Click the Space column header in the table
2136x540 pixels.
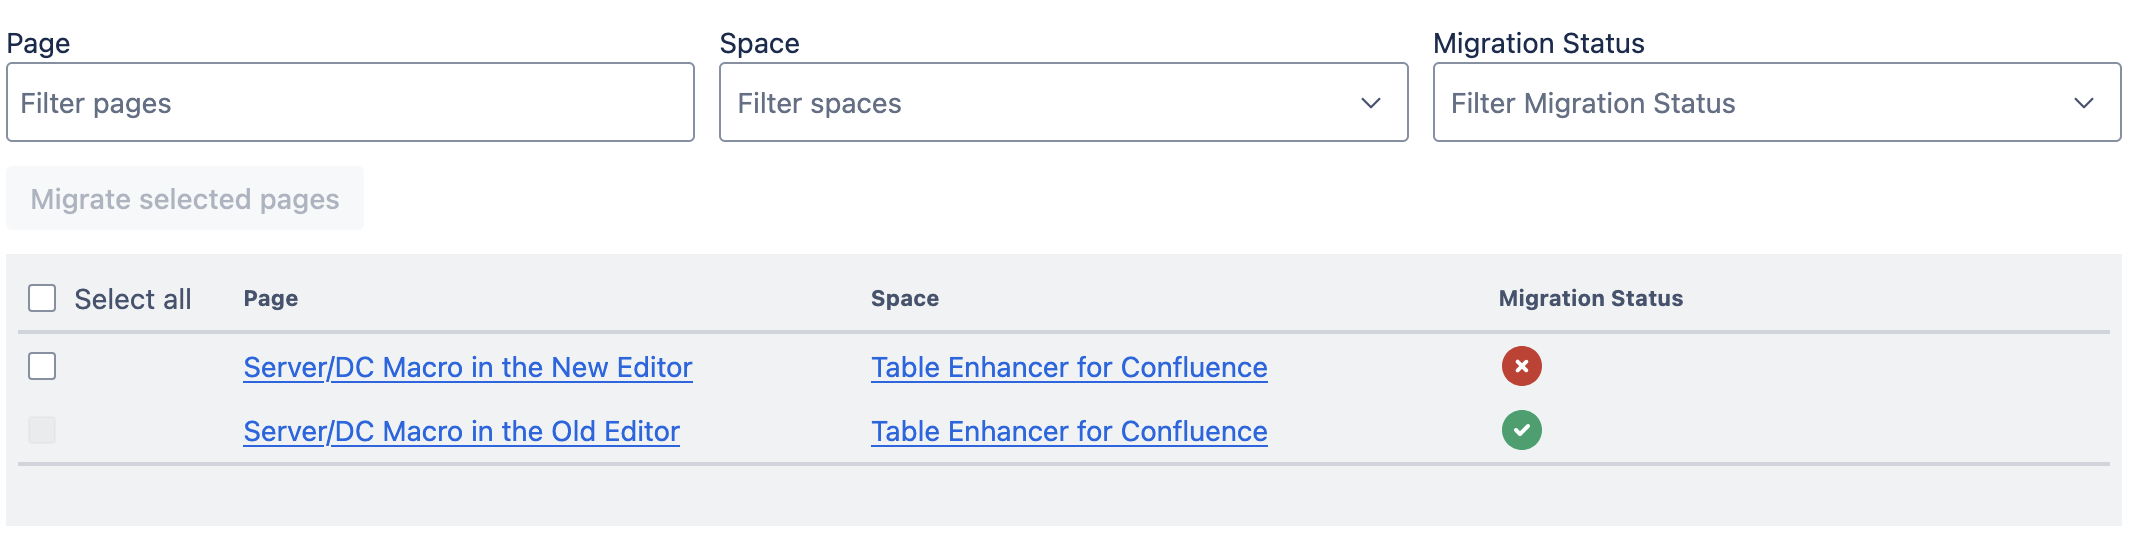click(x=905, y=298)
